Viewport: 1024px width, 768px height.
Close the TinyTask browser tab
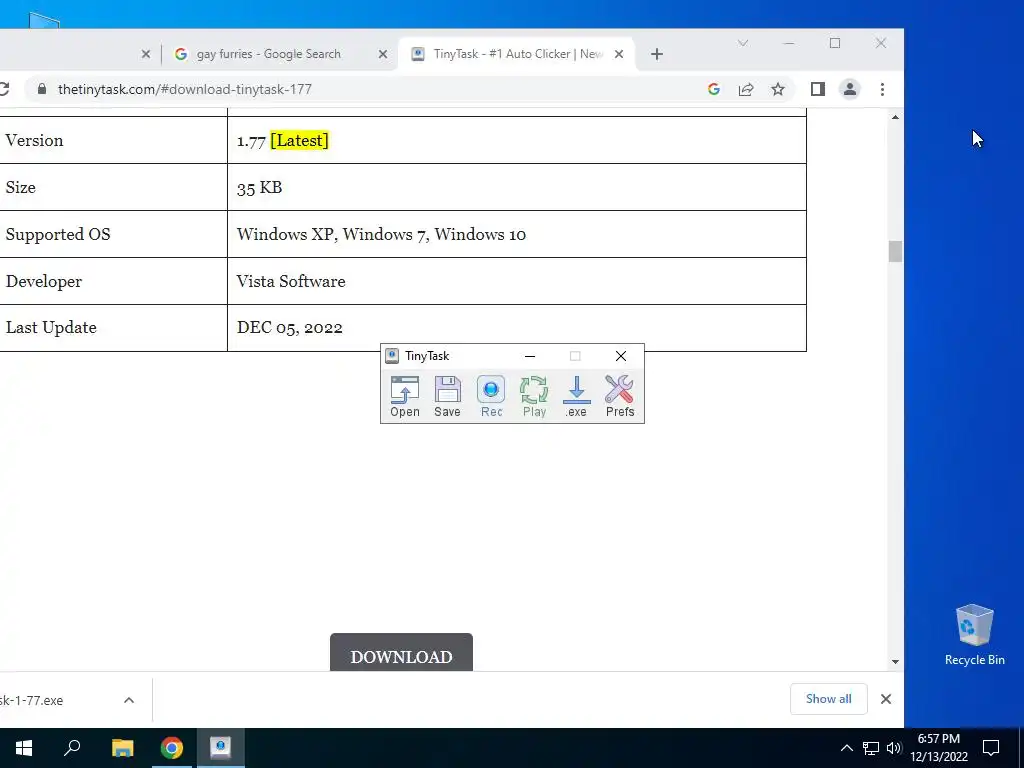tap(619, 54)
